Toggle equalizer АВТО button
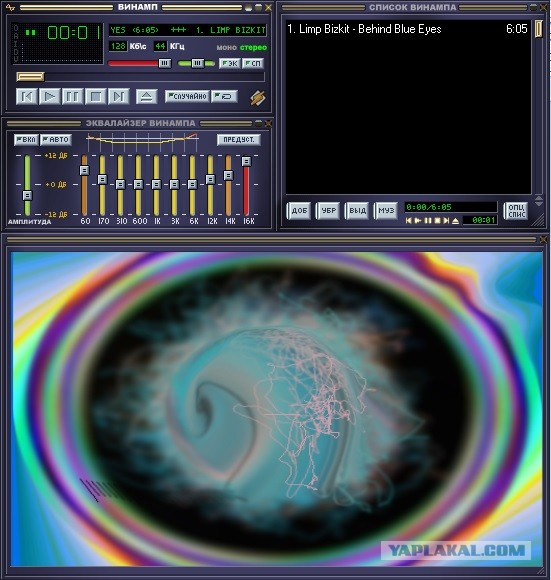 55,140
